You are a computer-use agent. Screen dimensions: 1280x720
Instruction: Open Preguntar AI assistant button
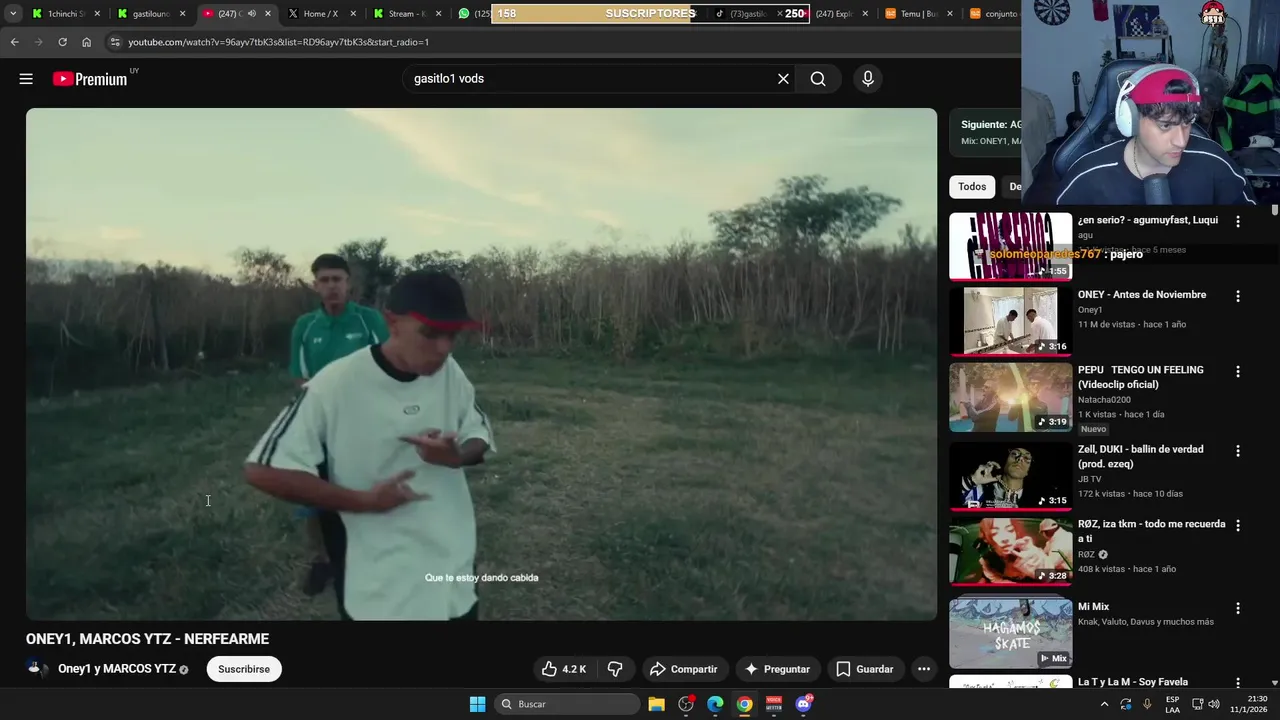click(778, 669)
